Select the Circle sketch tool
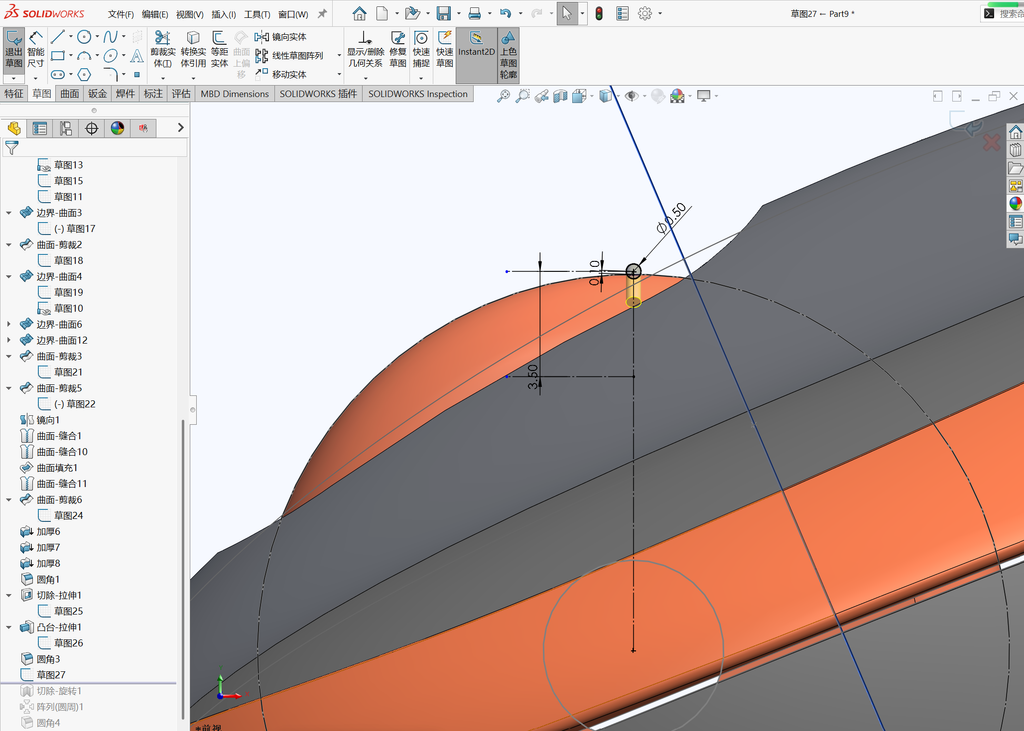The image size is (1024, 731). pyautogui.click(x=84, y=37)
